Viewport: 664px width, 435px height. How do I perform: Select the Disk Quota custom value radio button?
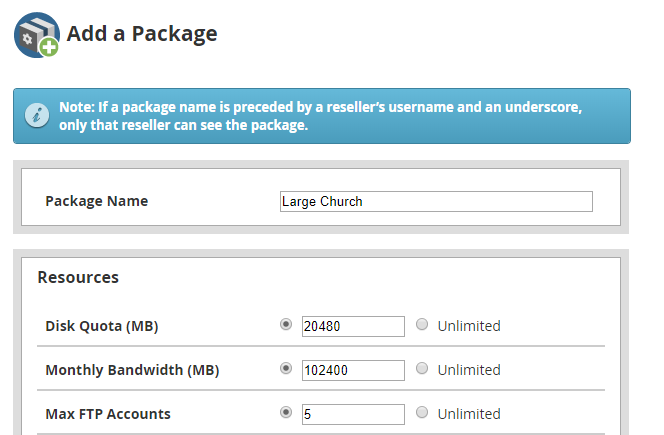pos(286,325)
